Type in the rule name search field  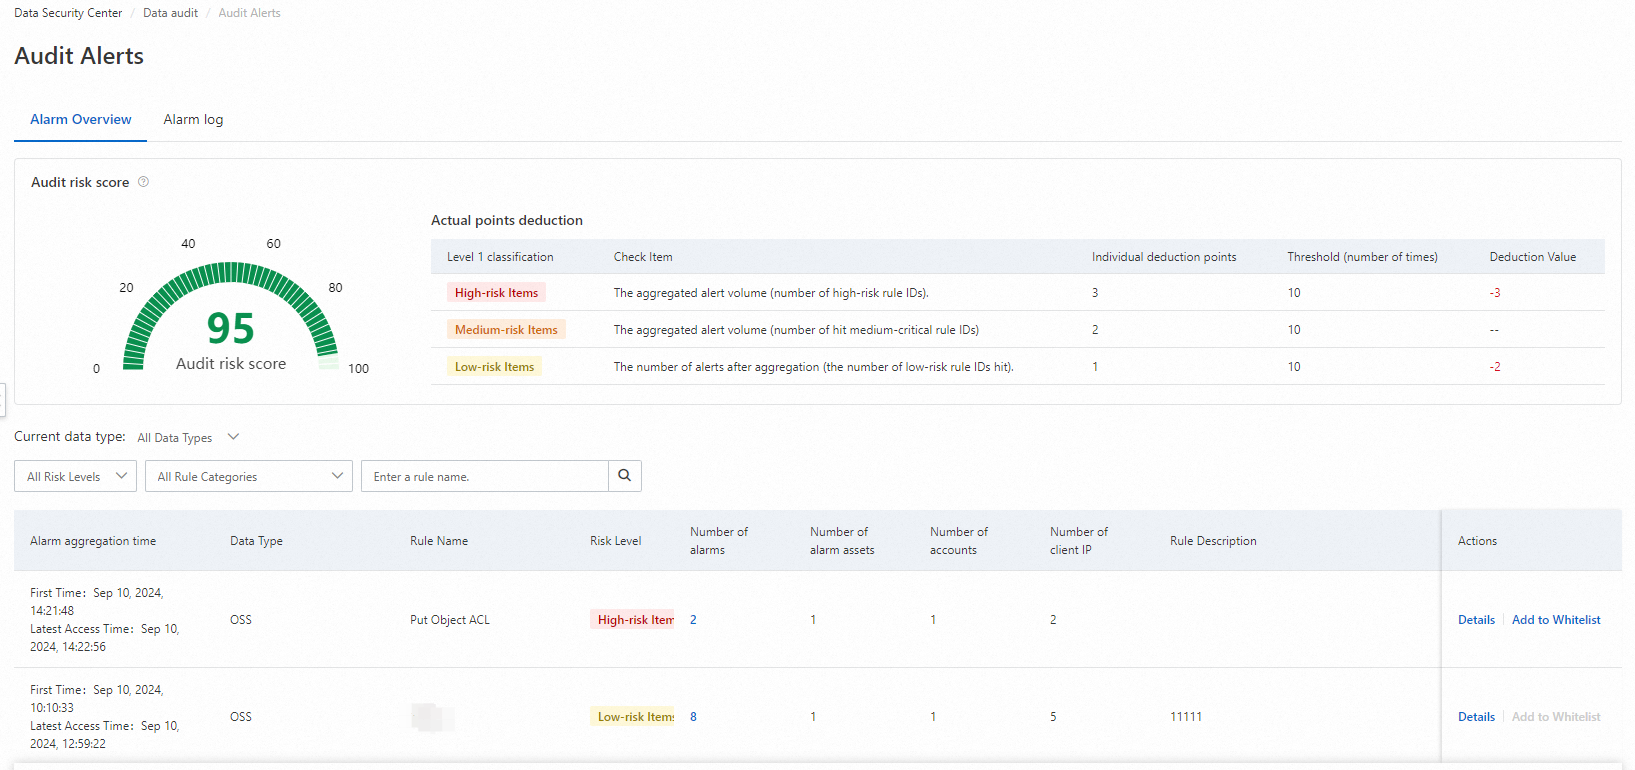click(x=485, y=476)
